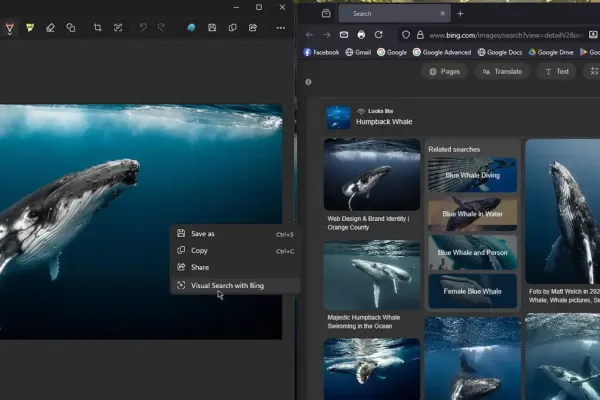Open the shapes tool
The image size is (600, 400).
(x=71, y=28)
